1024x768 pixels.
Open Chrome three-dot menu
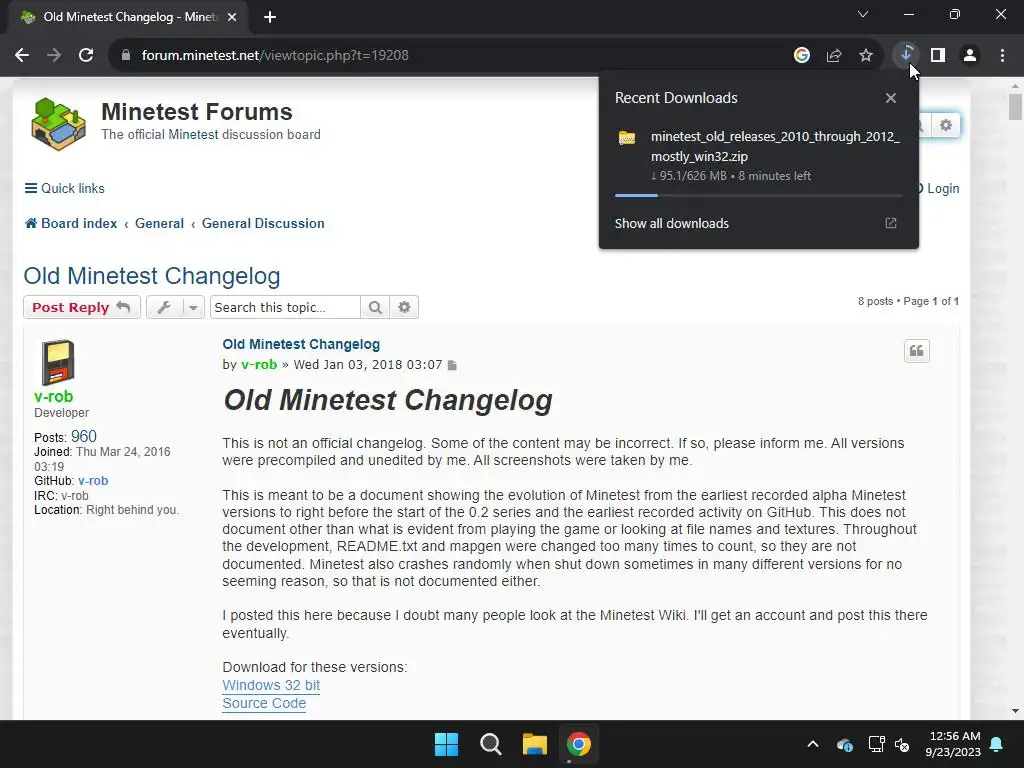(1002, 56)
